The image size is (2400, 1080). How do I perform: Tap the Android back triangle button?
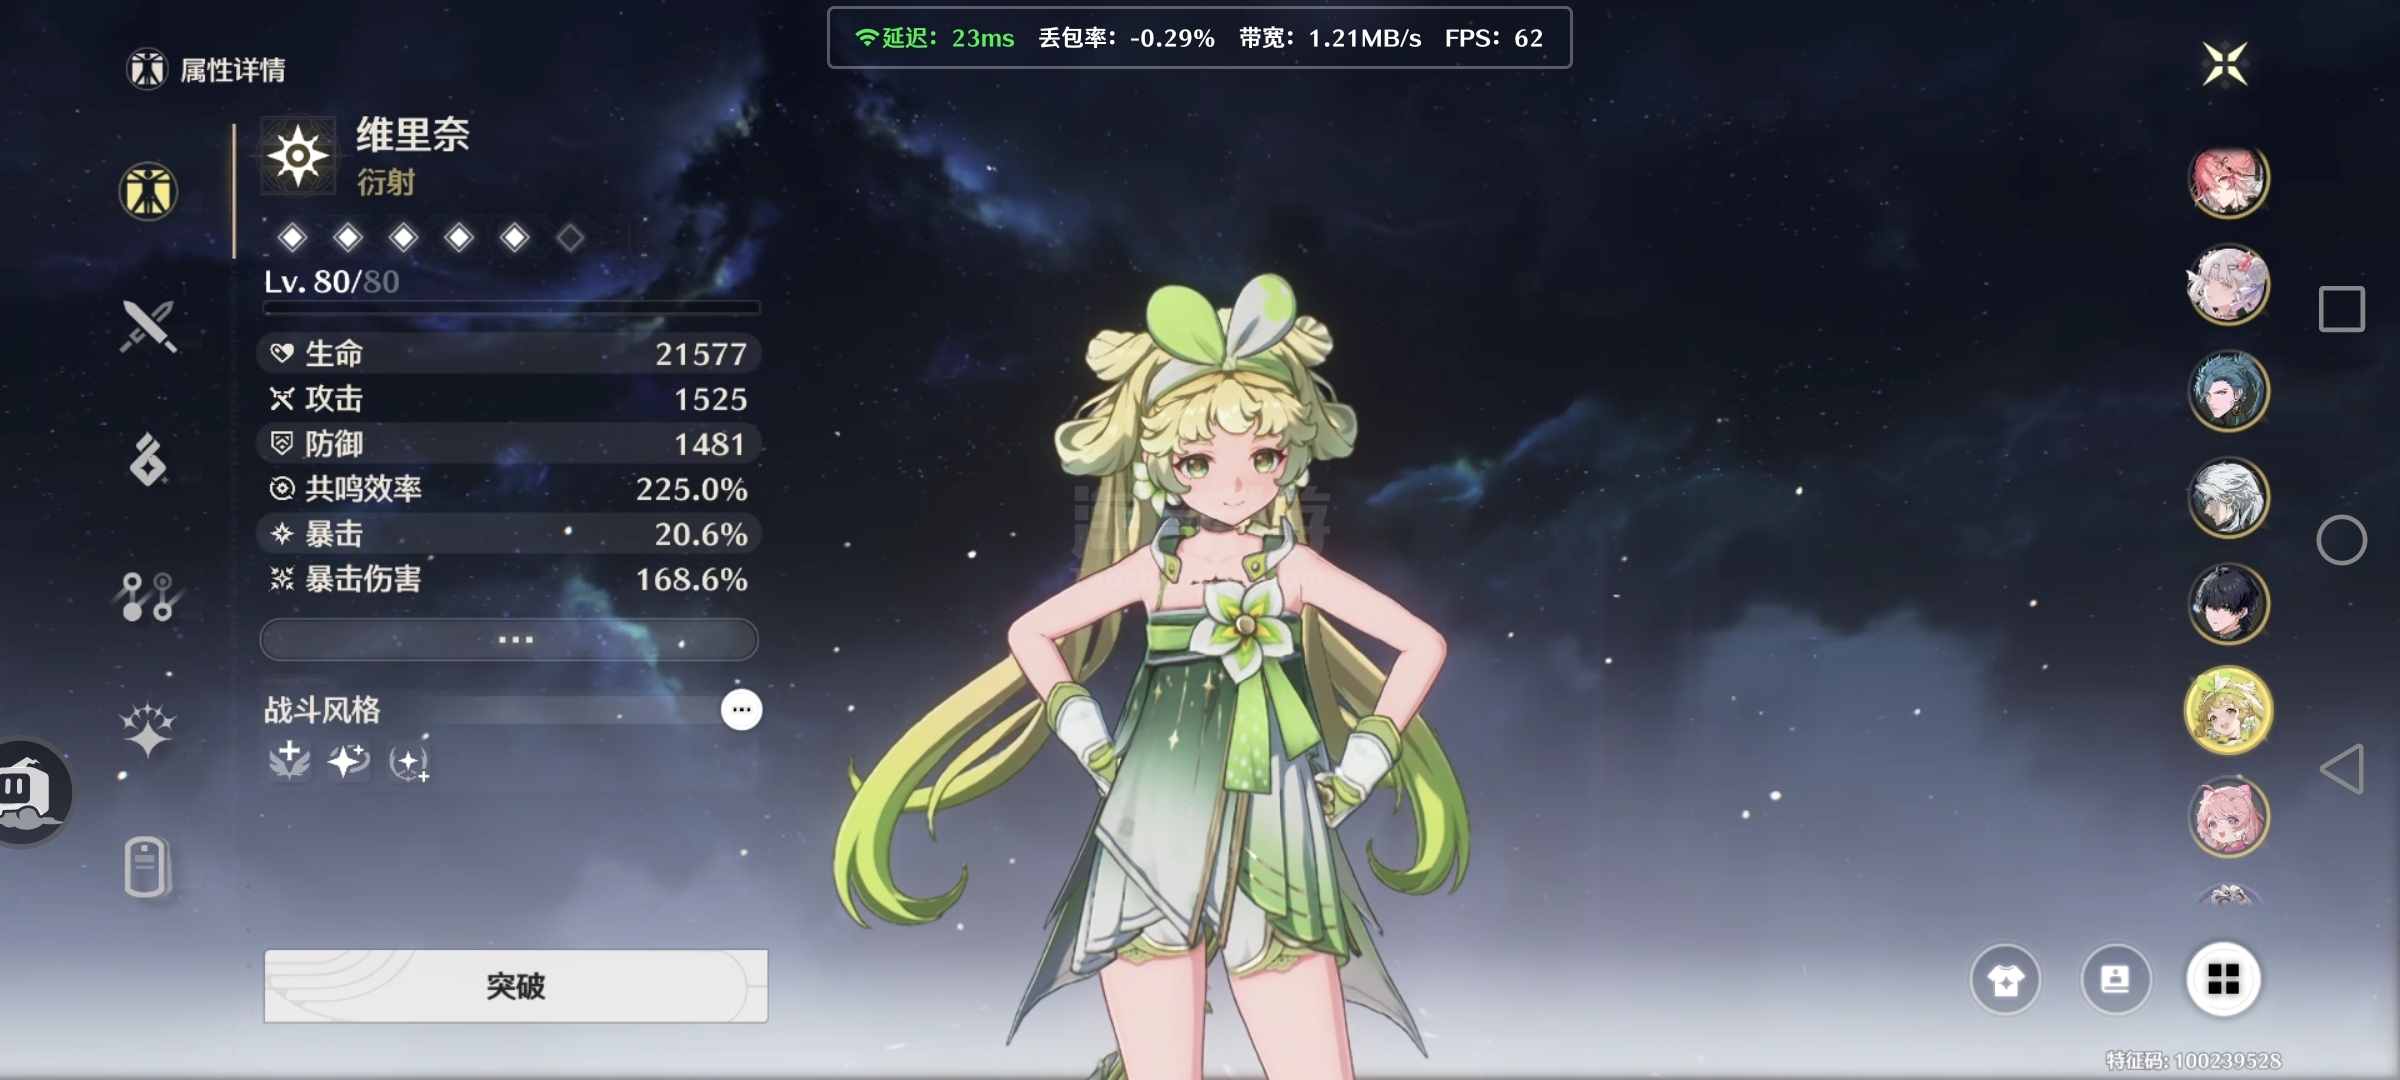pos(2342,768)
